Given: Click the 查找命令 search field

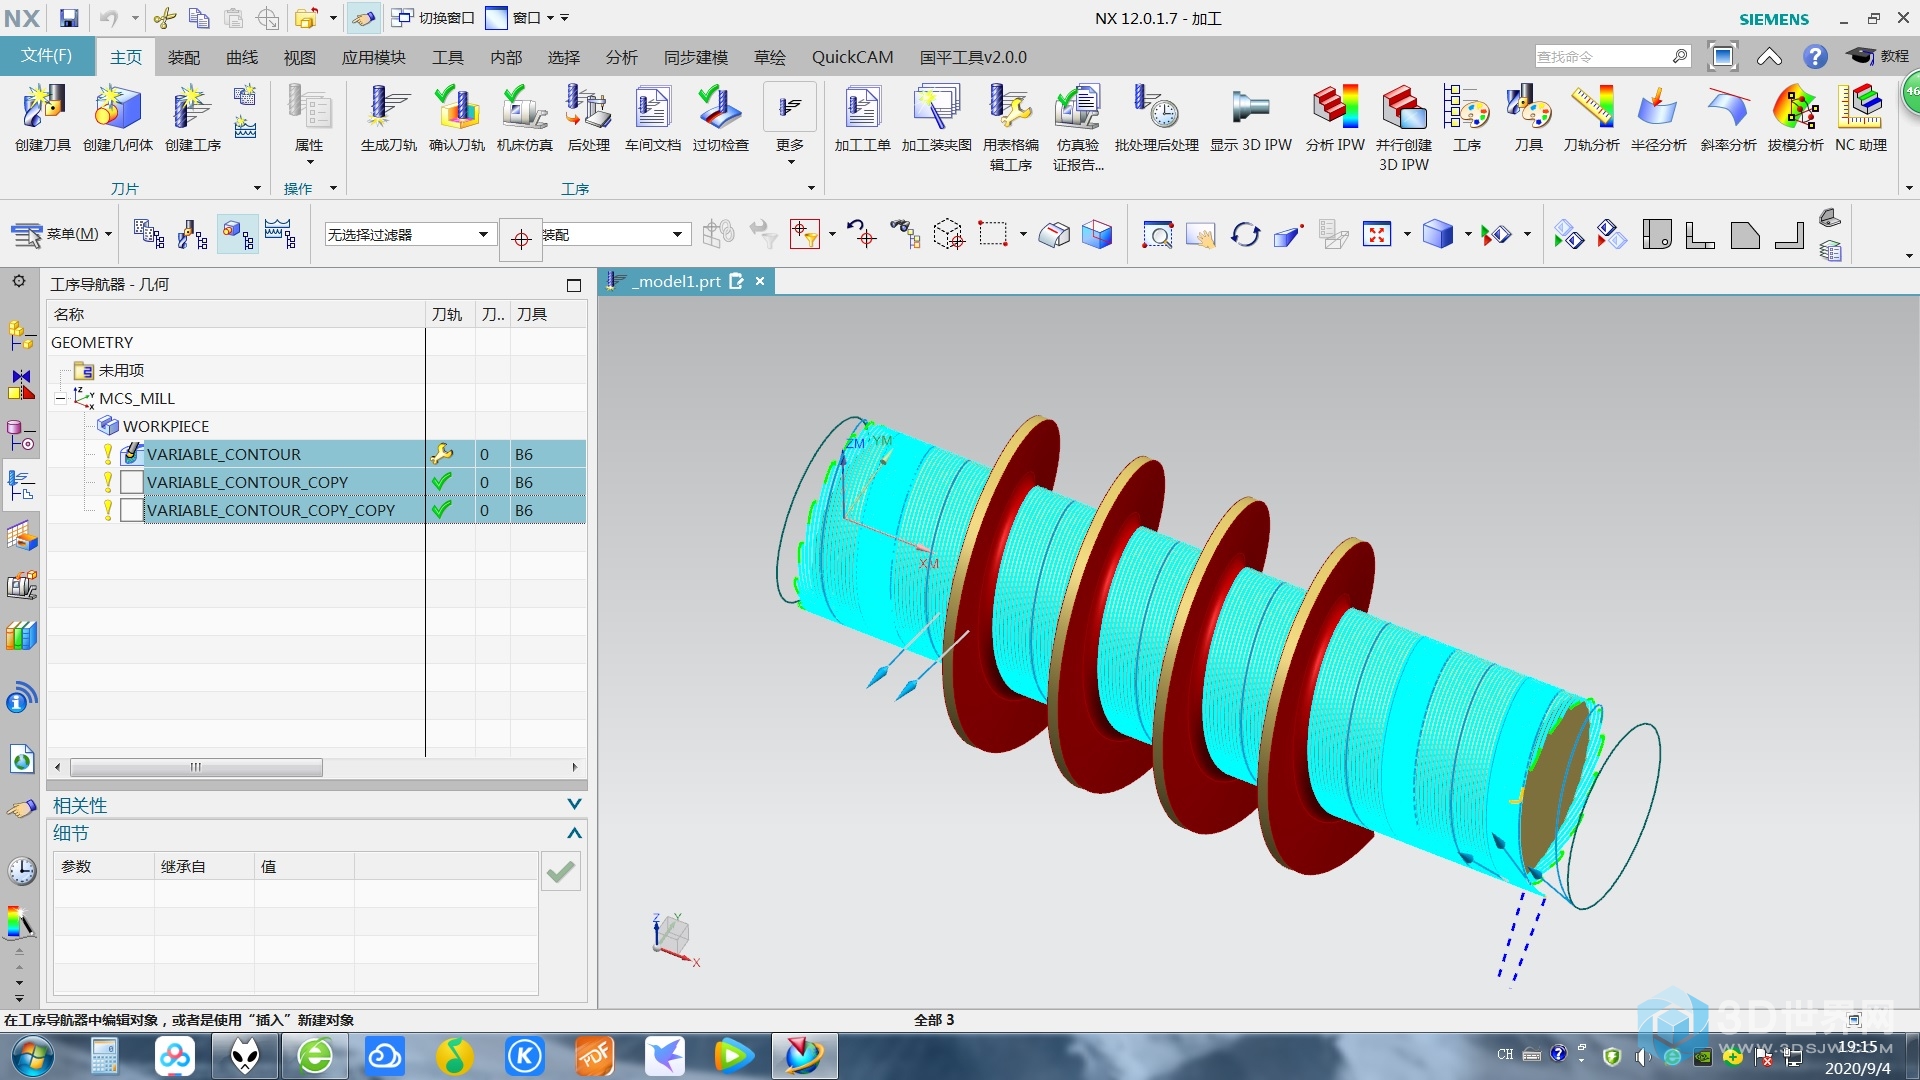Looking at the screenshot, I should pyautogui.click(x=1602, y=57).
